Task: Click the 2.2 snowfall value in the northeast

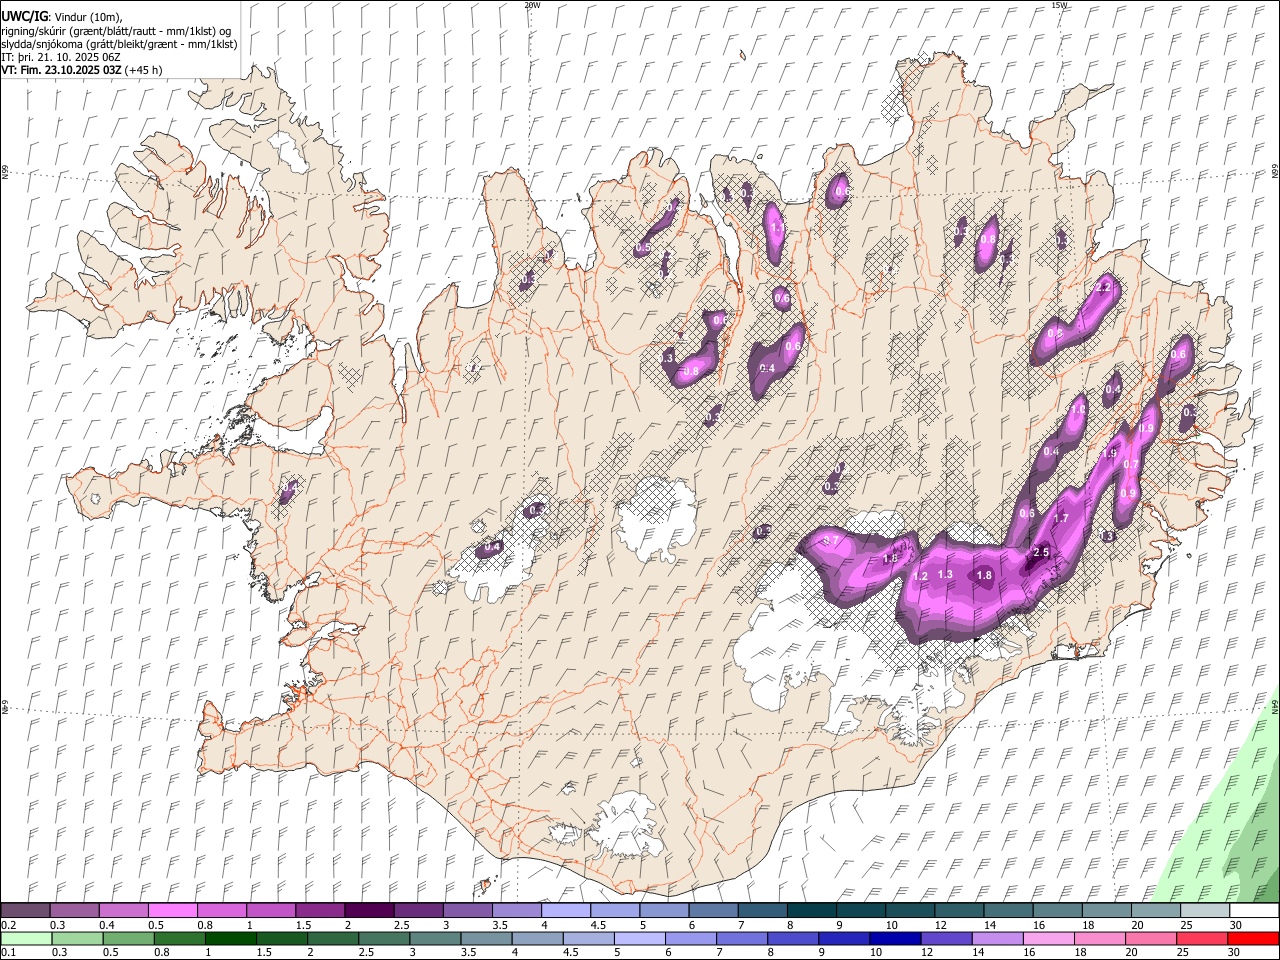Action: 1104,287
